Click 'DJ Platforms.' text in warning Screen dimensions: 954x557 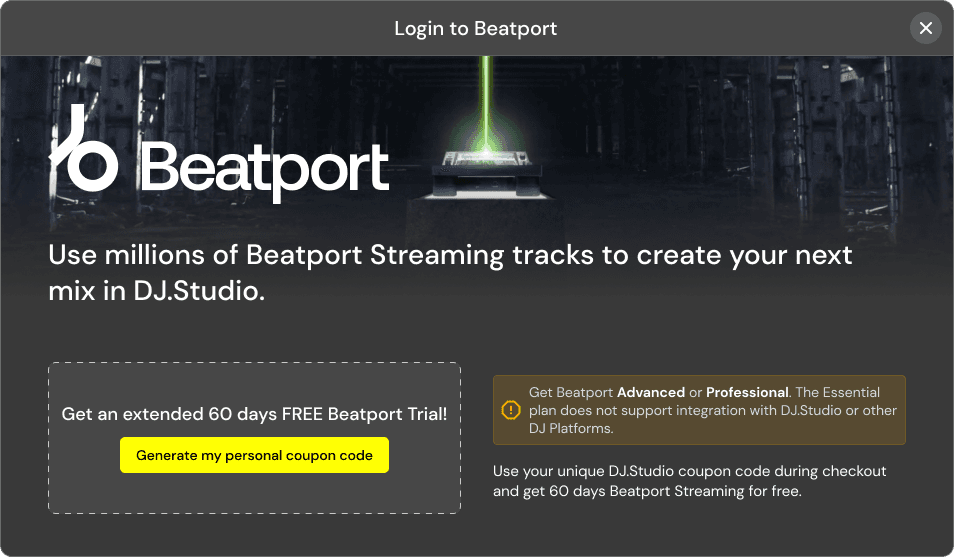point(571,429)
